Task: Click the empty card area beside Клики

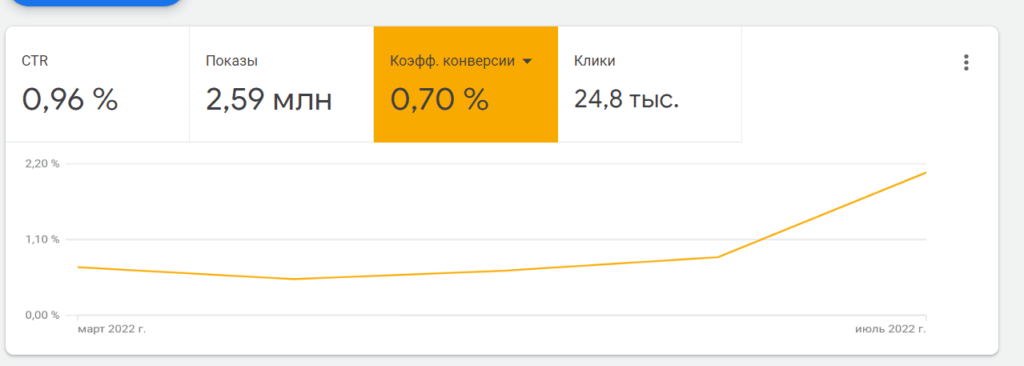Action: click(849, 84)
